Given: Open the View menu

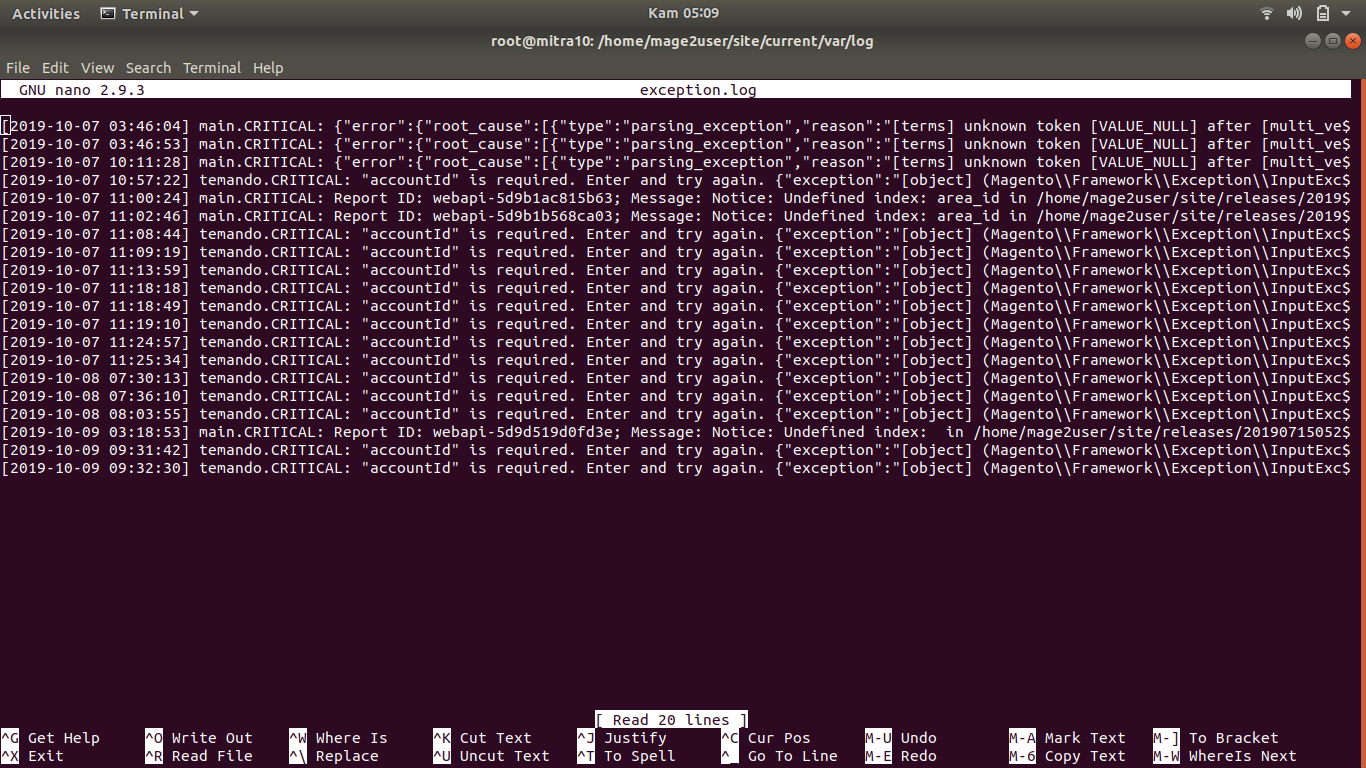Looking at the screenshot, I should click(x=97, y=68).
